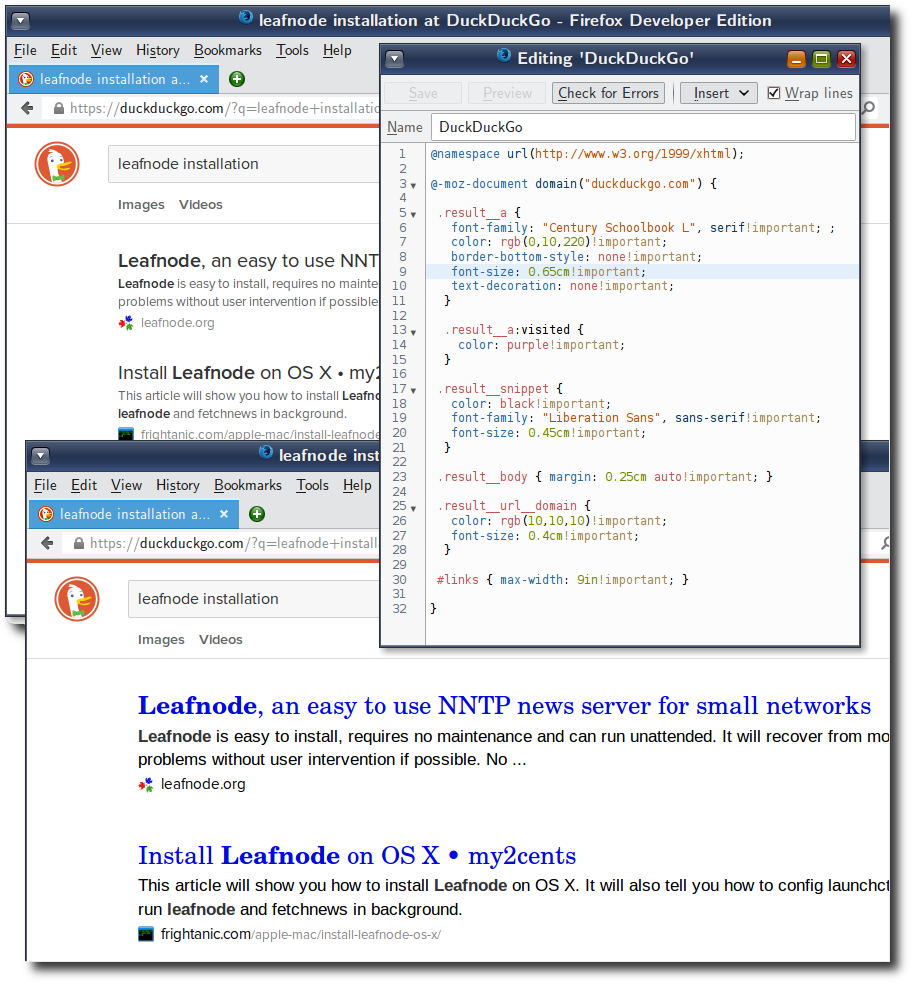Click the Firefox icon in the Editing dialog title
This screenshot has width=911, height=983.
pyautogui.click(x=503, y=56)
